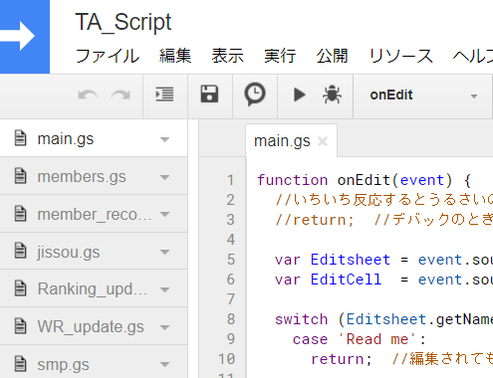Open the リソース menu
This screenshot has height=378, width=493.
401,56
